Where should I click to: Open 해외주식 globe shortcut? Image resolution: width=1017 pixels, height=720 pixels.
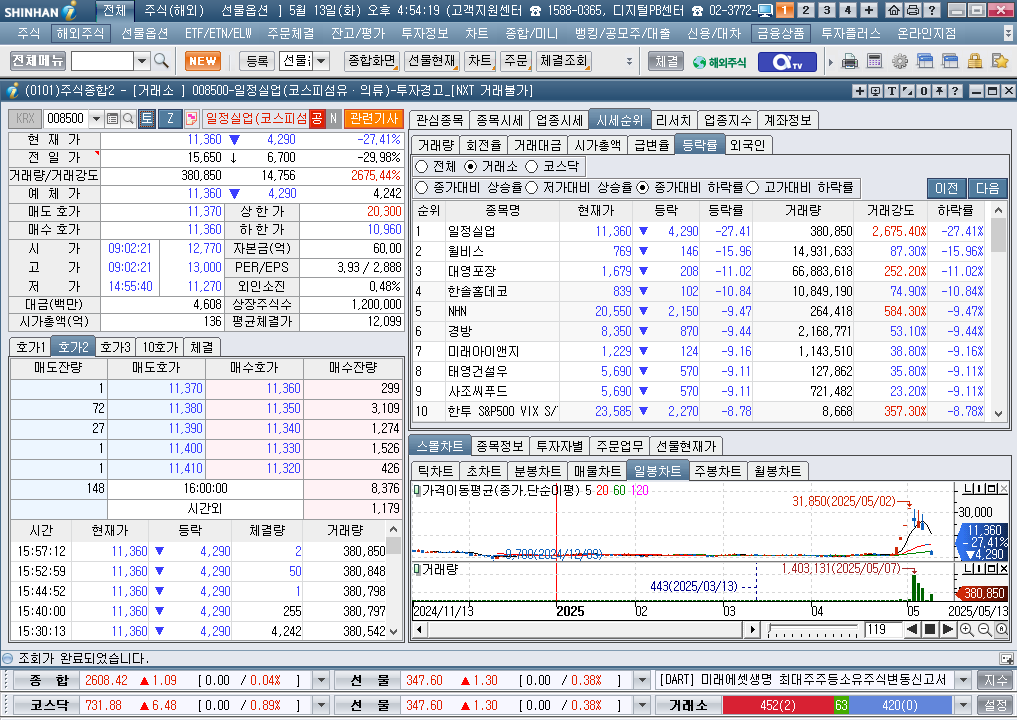pyautogui.click(x=719, y=62)
